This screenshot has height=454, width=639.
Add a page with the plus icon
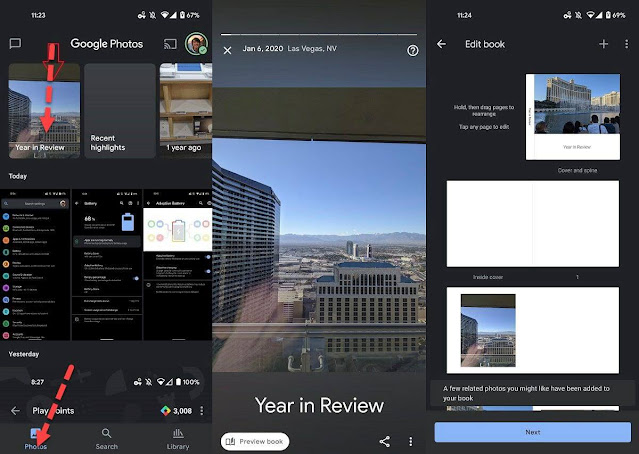pyautogui.click(x=604, y=44)
